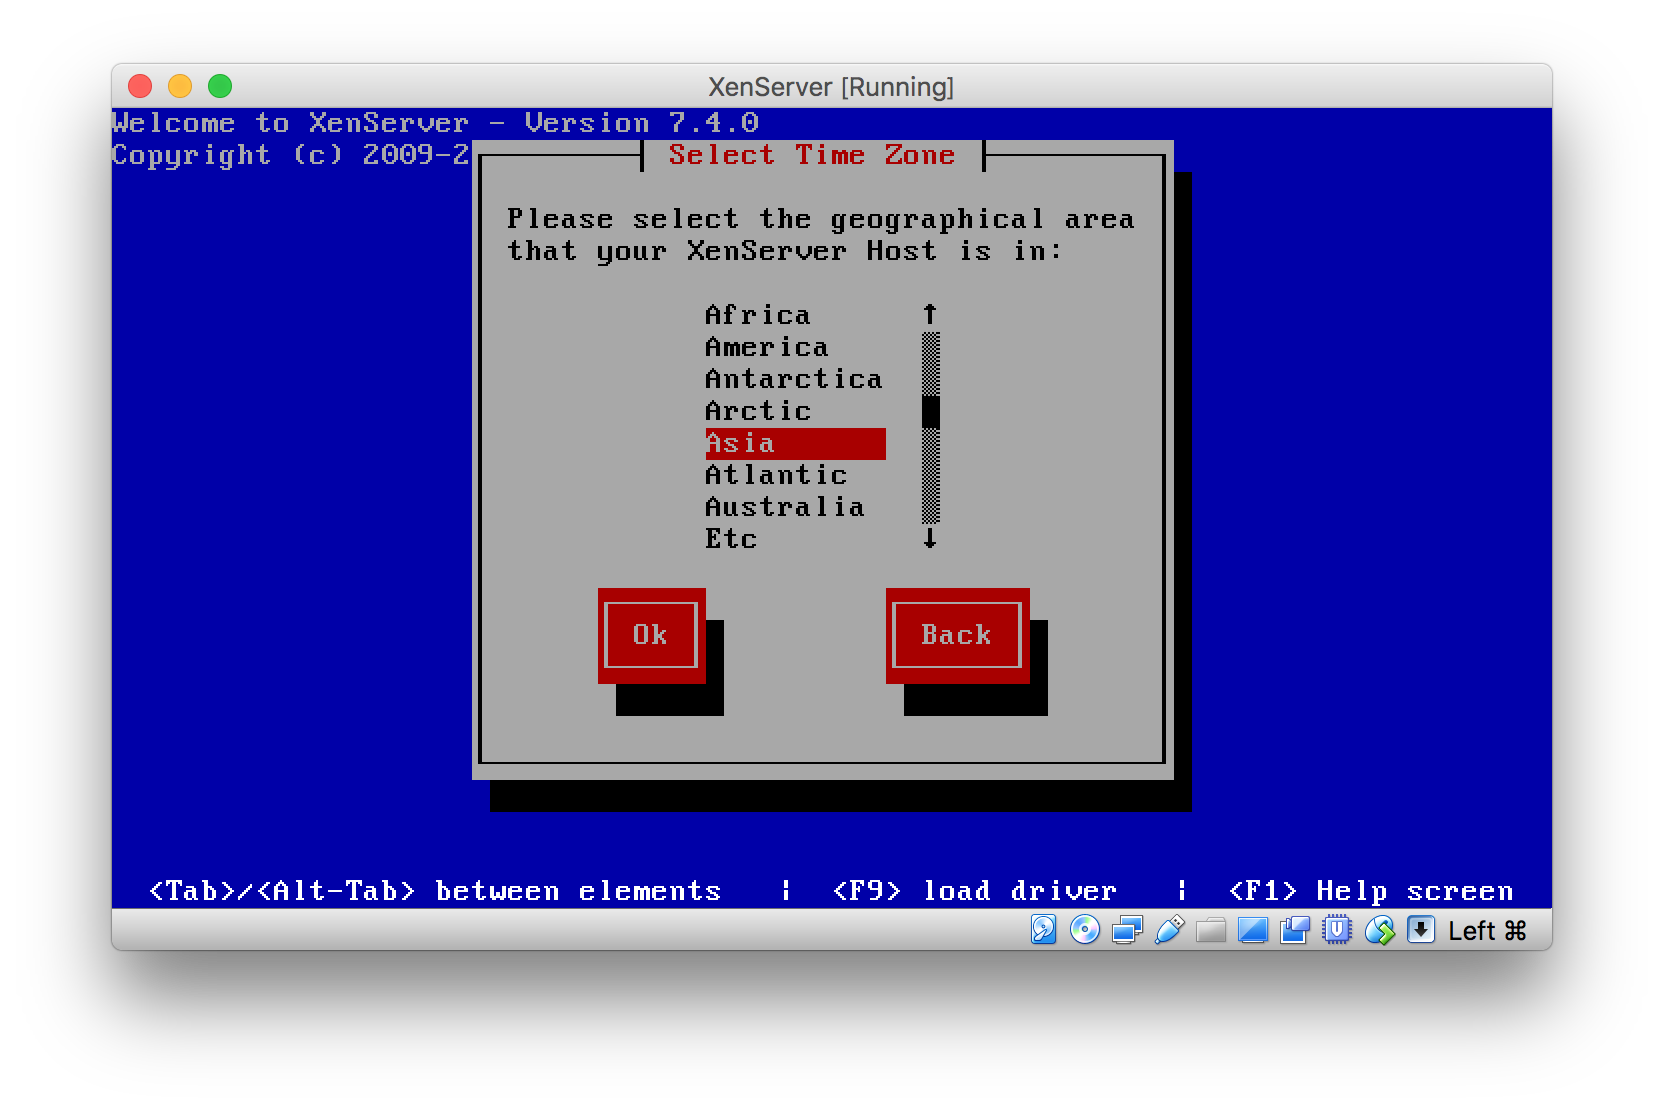Image resolution: width=1664 pixels, height=1110 pixels.
Task: Go back with the Back button
Action: pos(957,635)
